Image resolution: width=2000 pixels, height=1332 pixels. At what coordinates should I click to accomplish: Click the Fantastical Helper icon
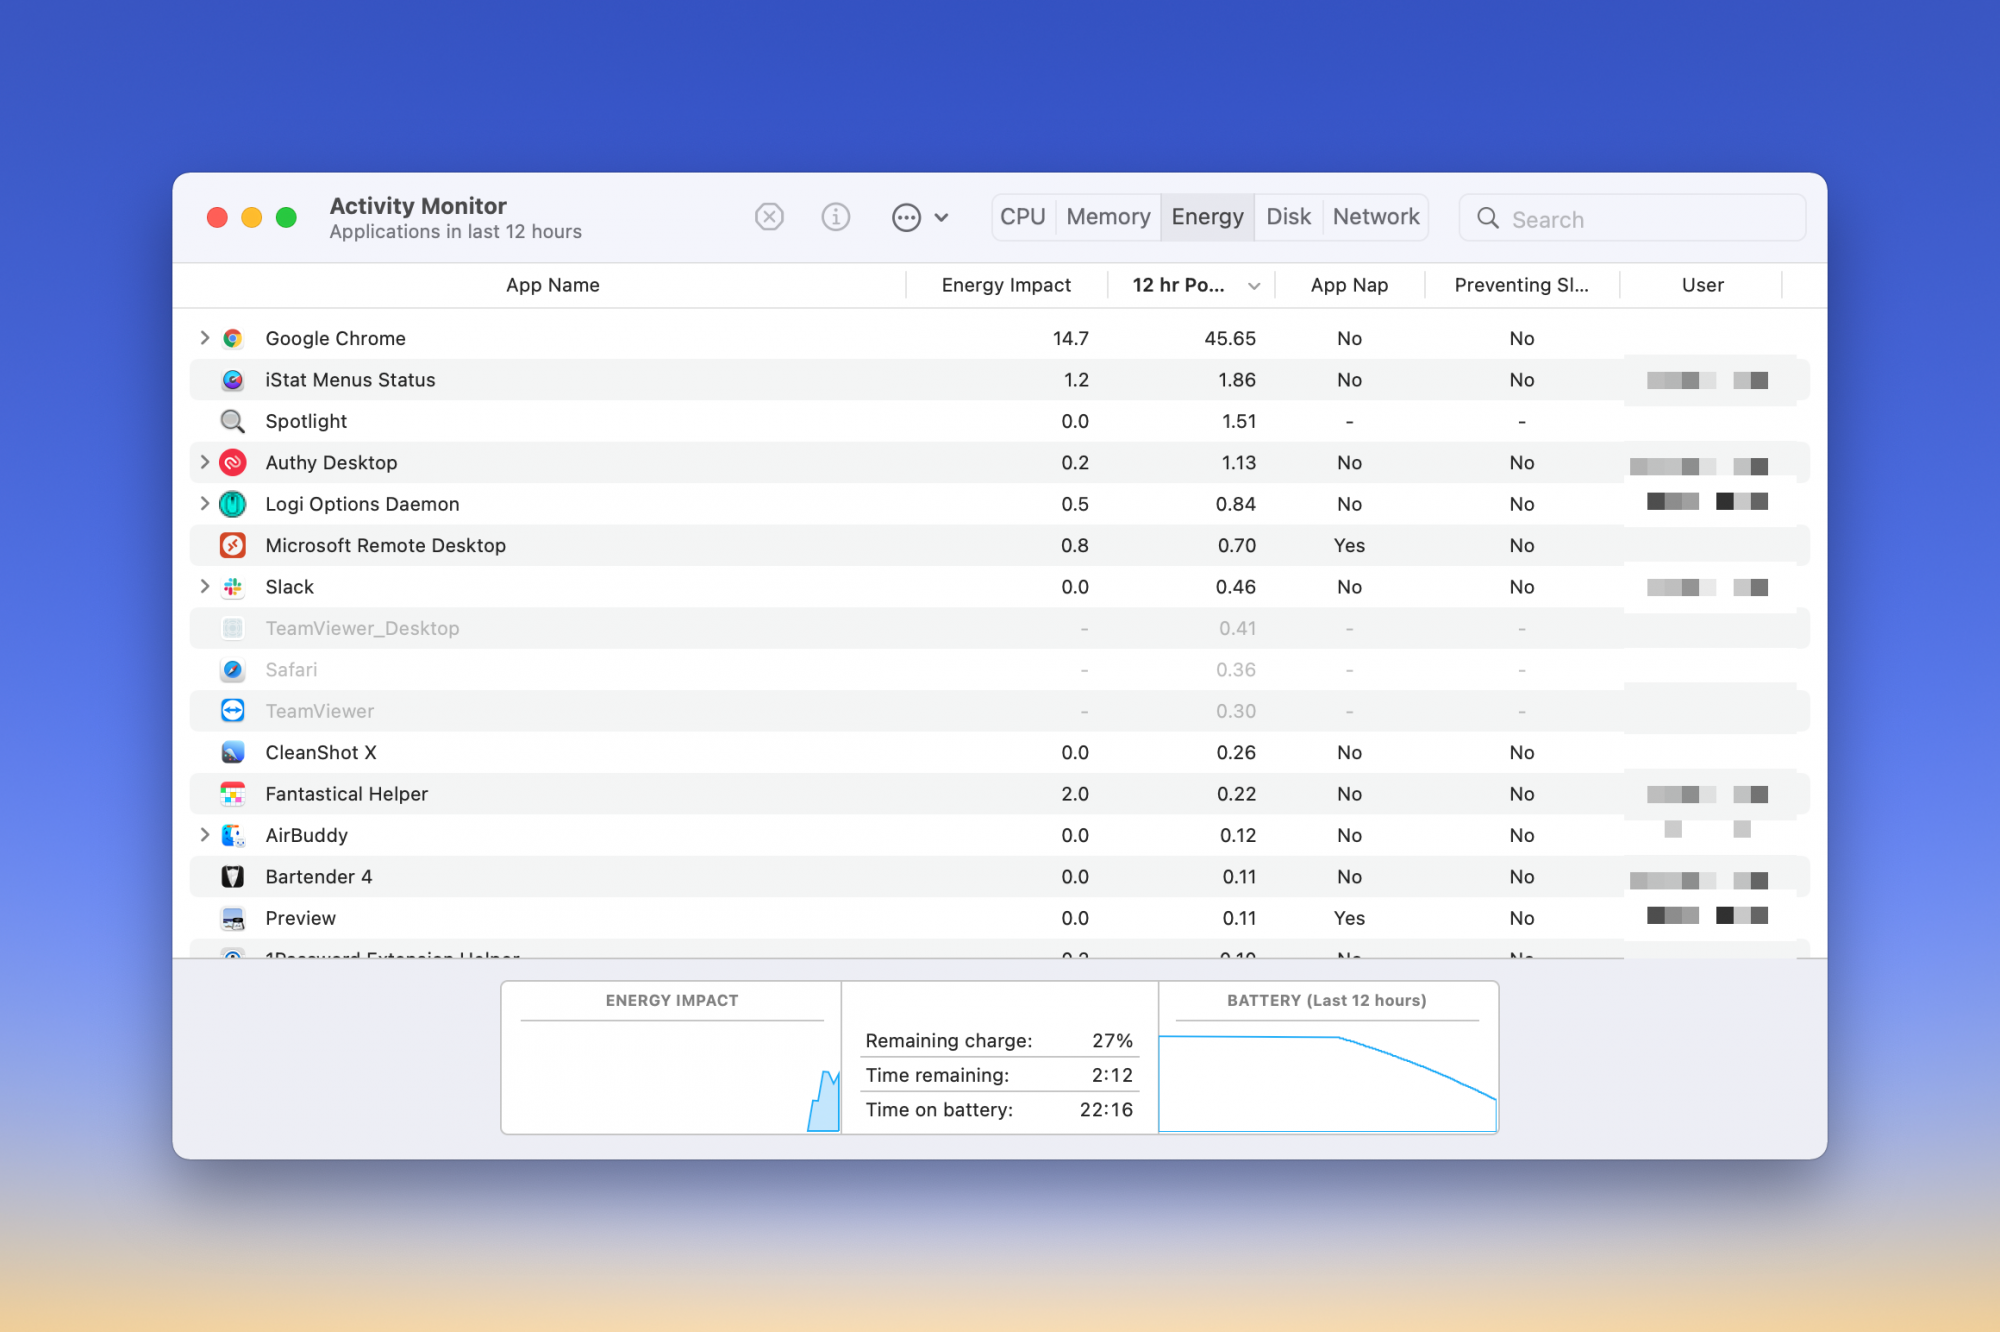(x=233, y=794)
